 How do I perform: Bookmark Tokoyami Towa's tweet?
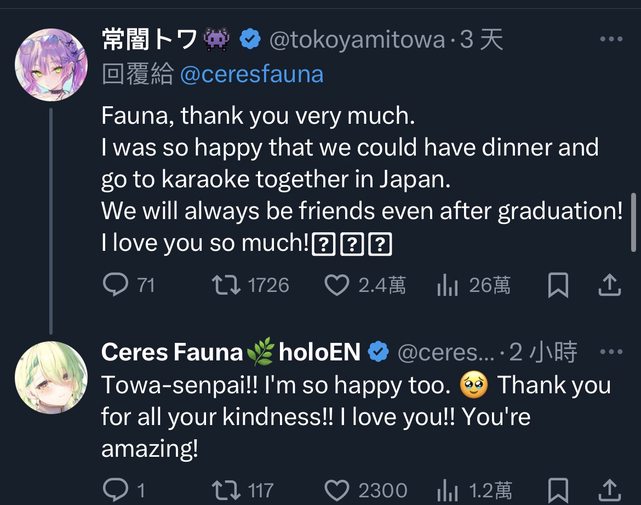point(559,286)
